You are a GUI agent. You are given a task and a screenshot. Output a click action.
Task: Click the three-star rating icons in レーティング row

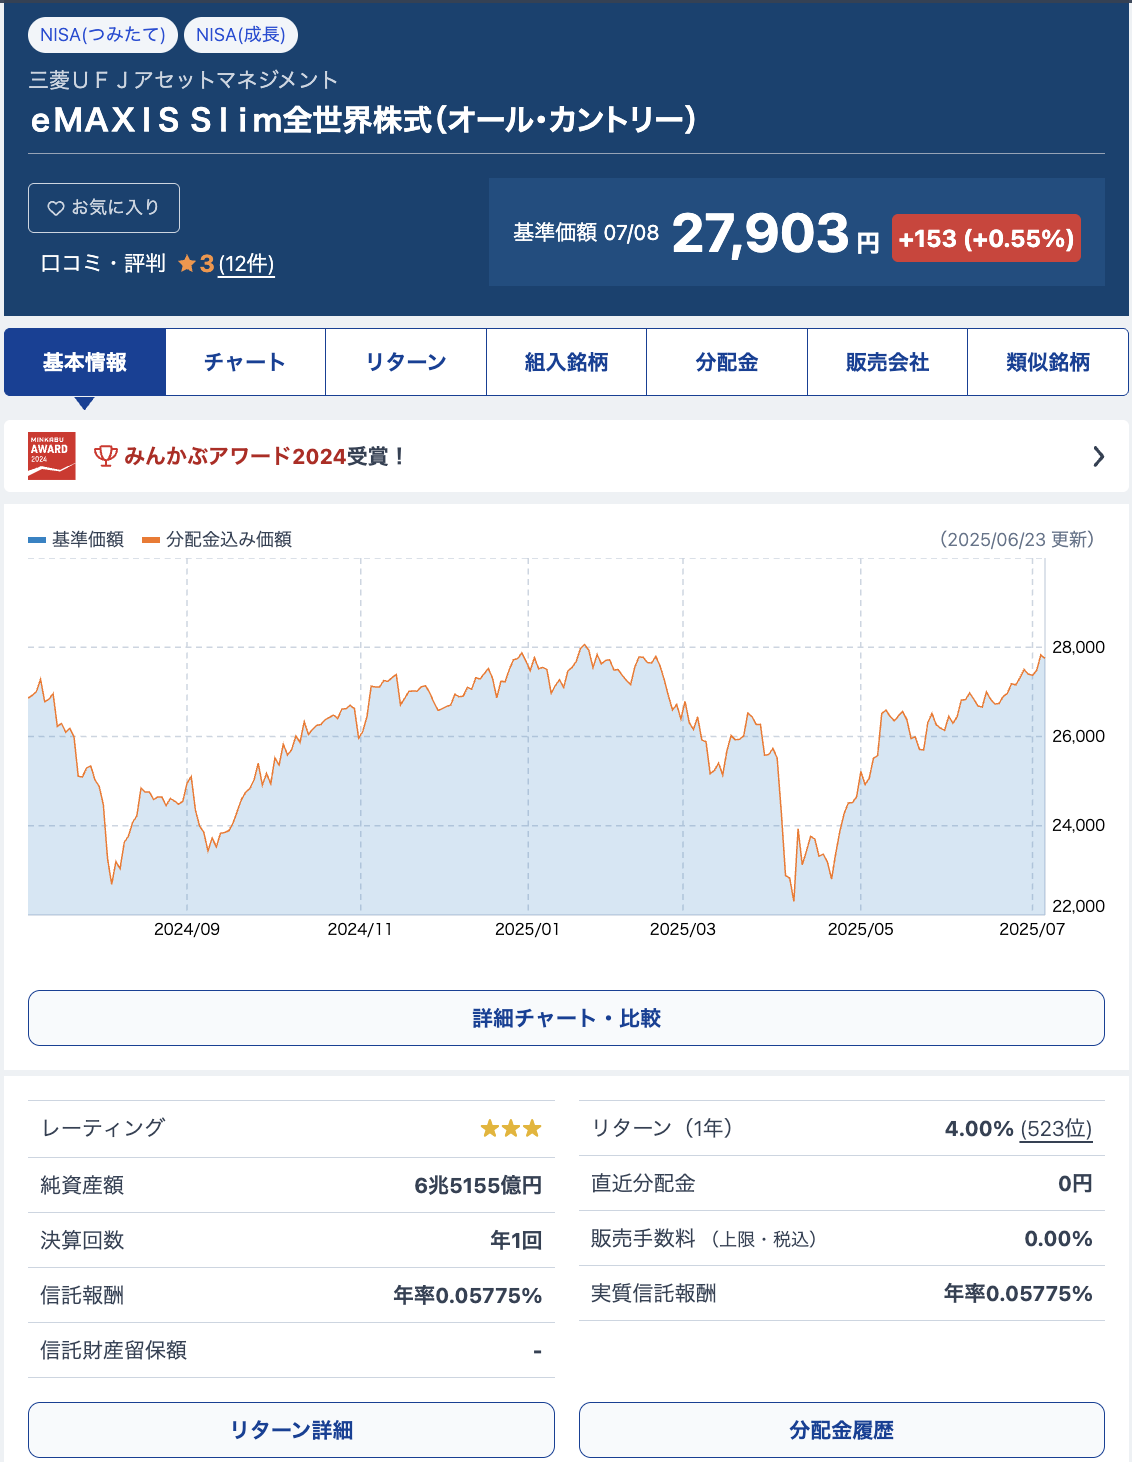(x=511, y=1128)
